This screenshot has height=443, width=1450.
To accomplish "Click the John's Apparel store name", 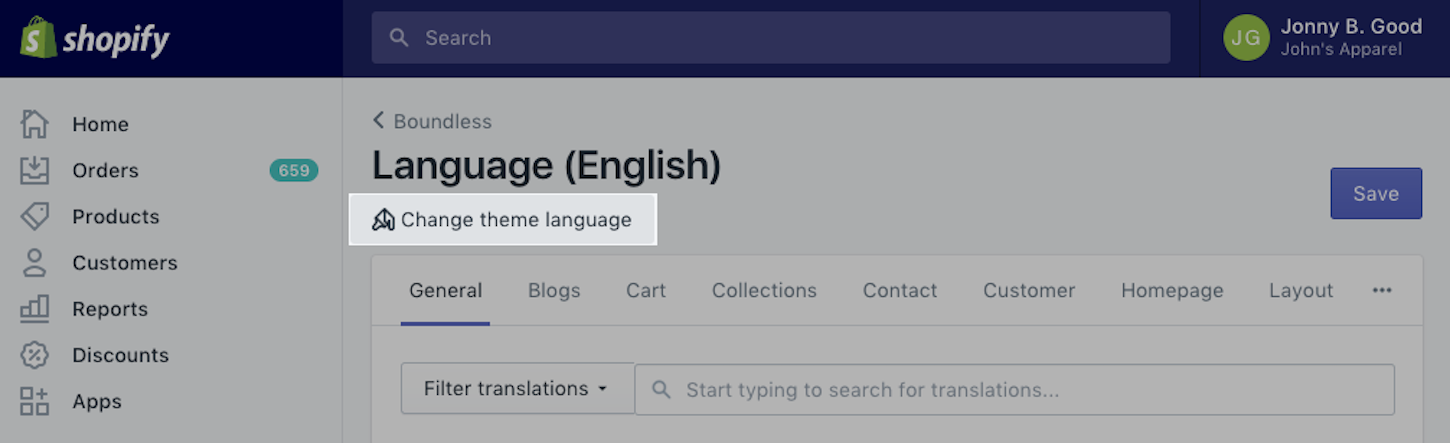I will point(1341,49).
